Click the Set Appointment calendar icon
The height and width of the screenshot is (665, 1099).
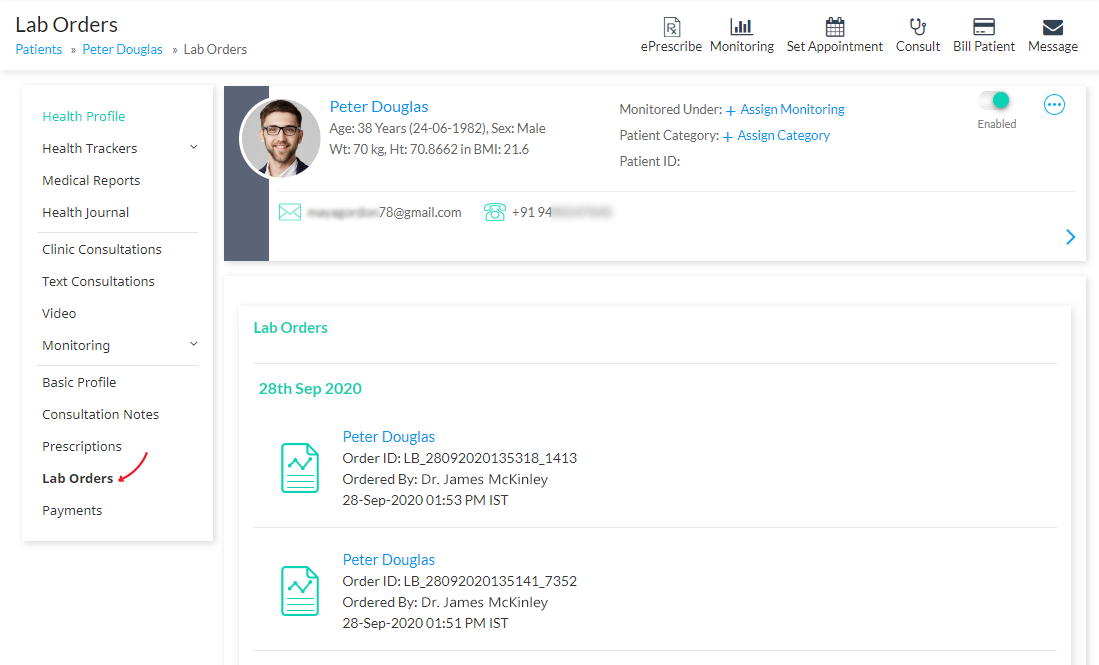pos(834,27)
